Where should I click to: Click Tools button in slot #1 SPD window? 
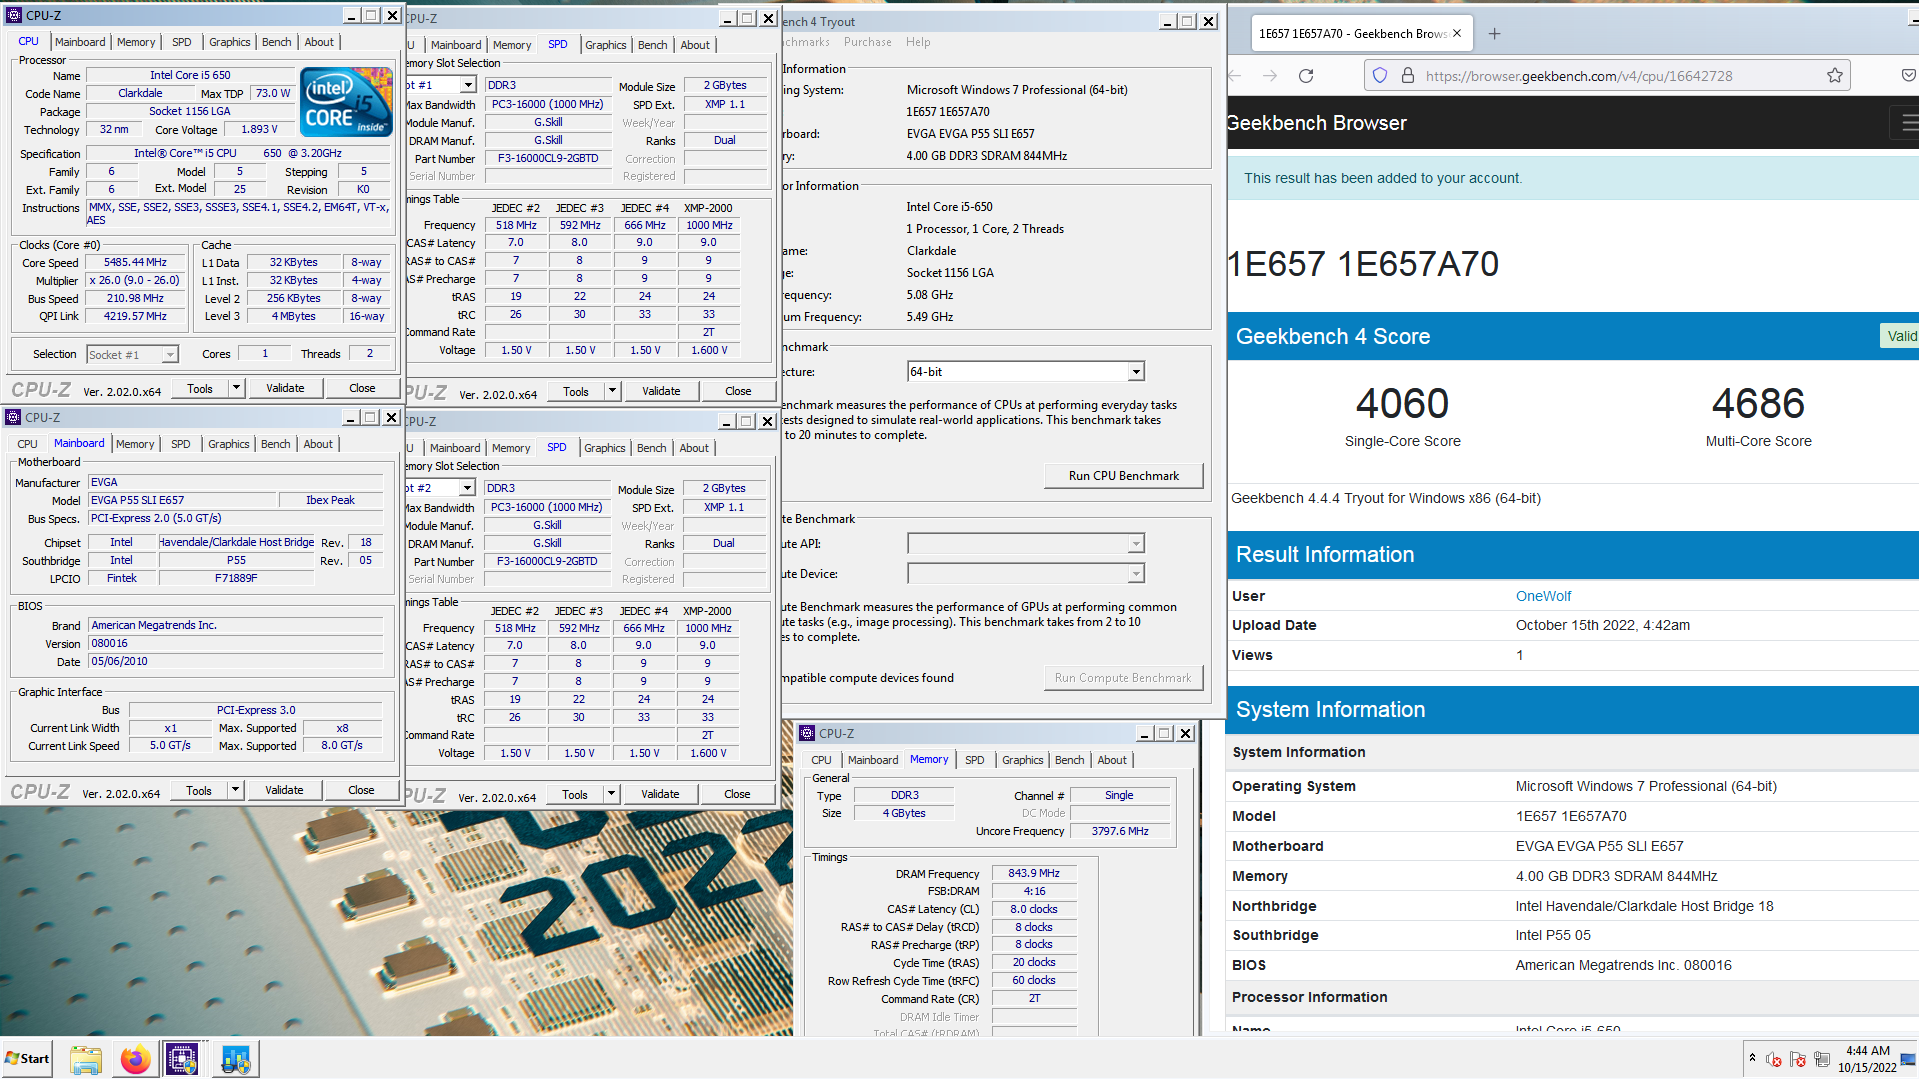(576, 391)
